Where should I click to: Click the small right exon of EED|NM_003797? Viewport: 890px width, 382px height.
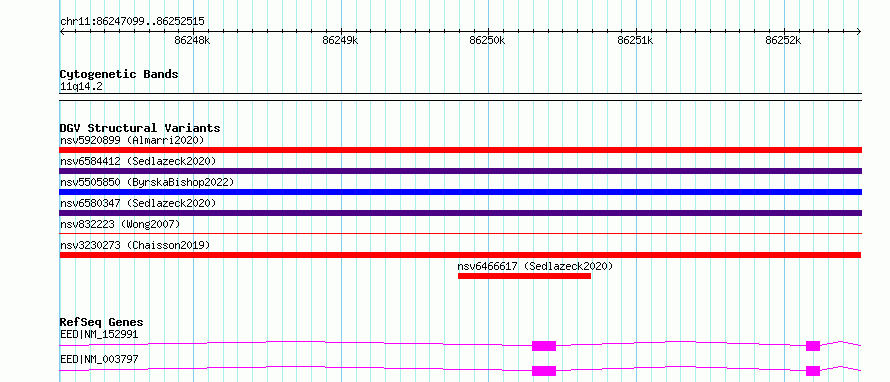[x=813, y=371]
